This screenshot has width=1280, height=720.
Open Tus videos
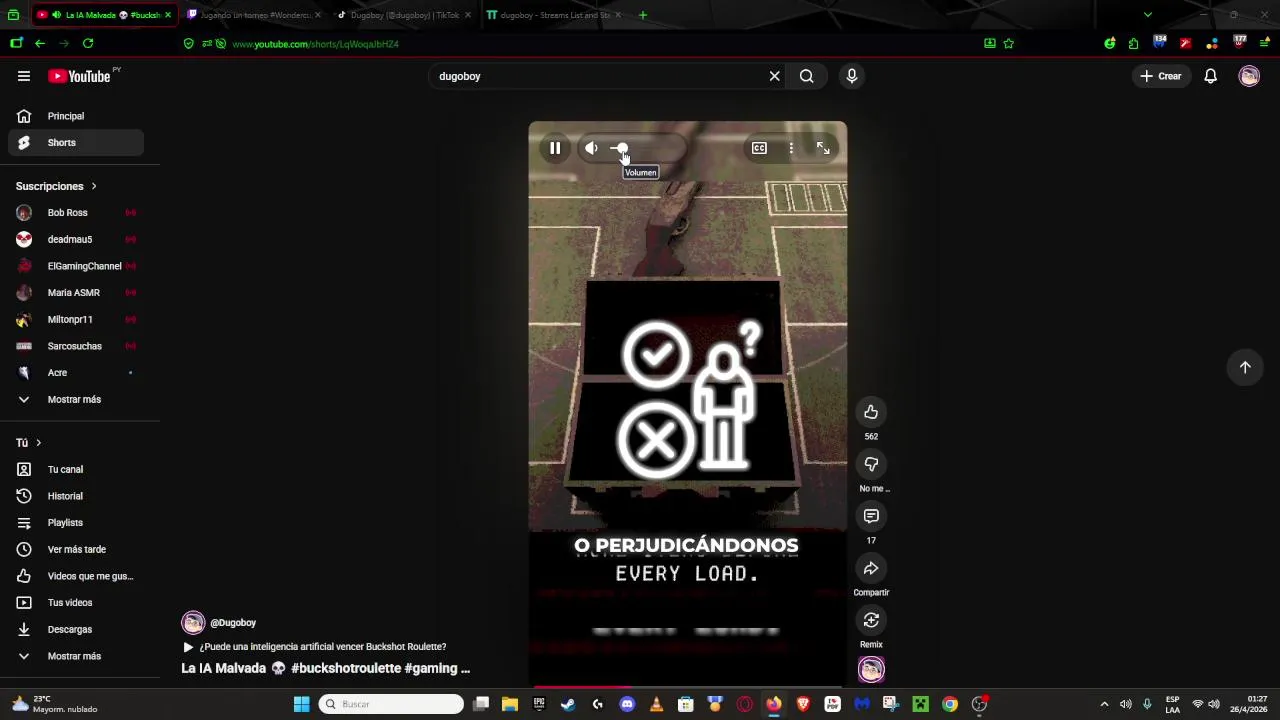coord(76,602)
